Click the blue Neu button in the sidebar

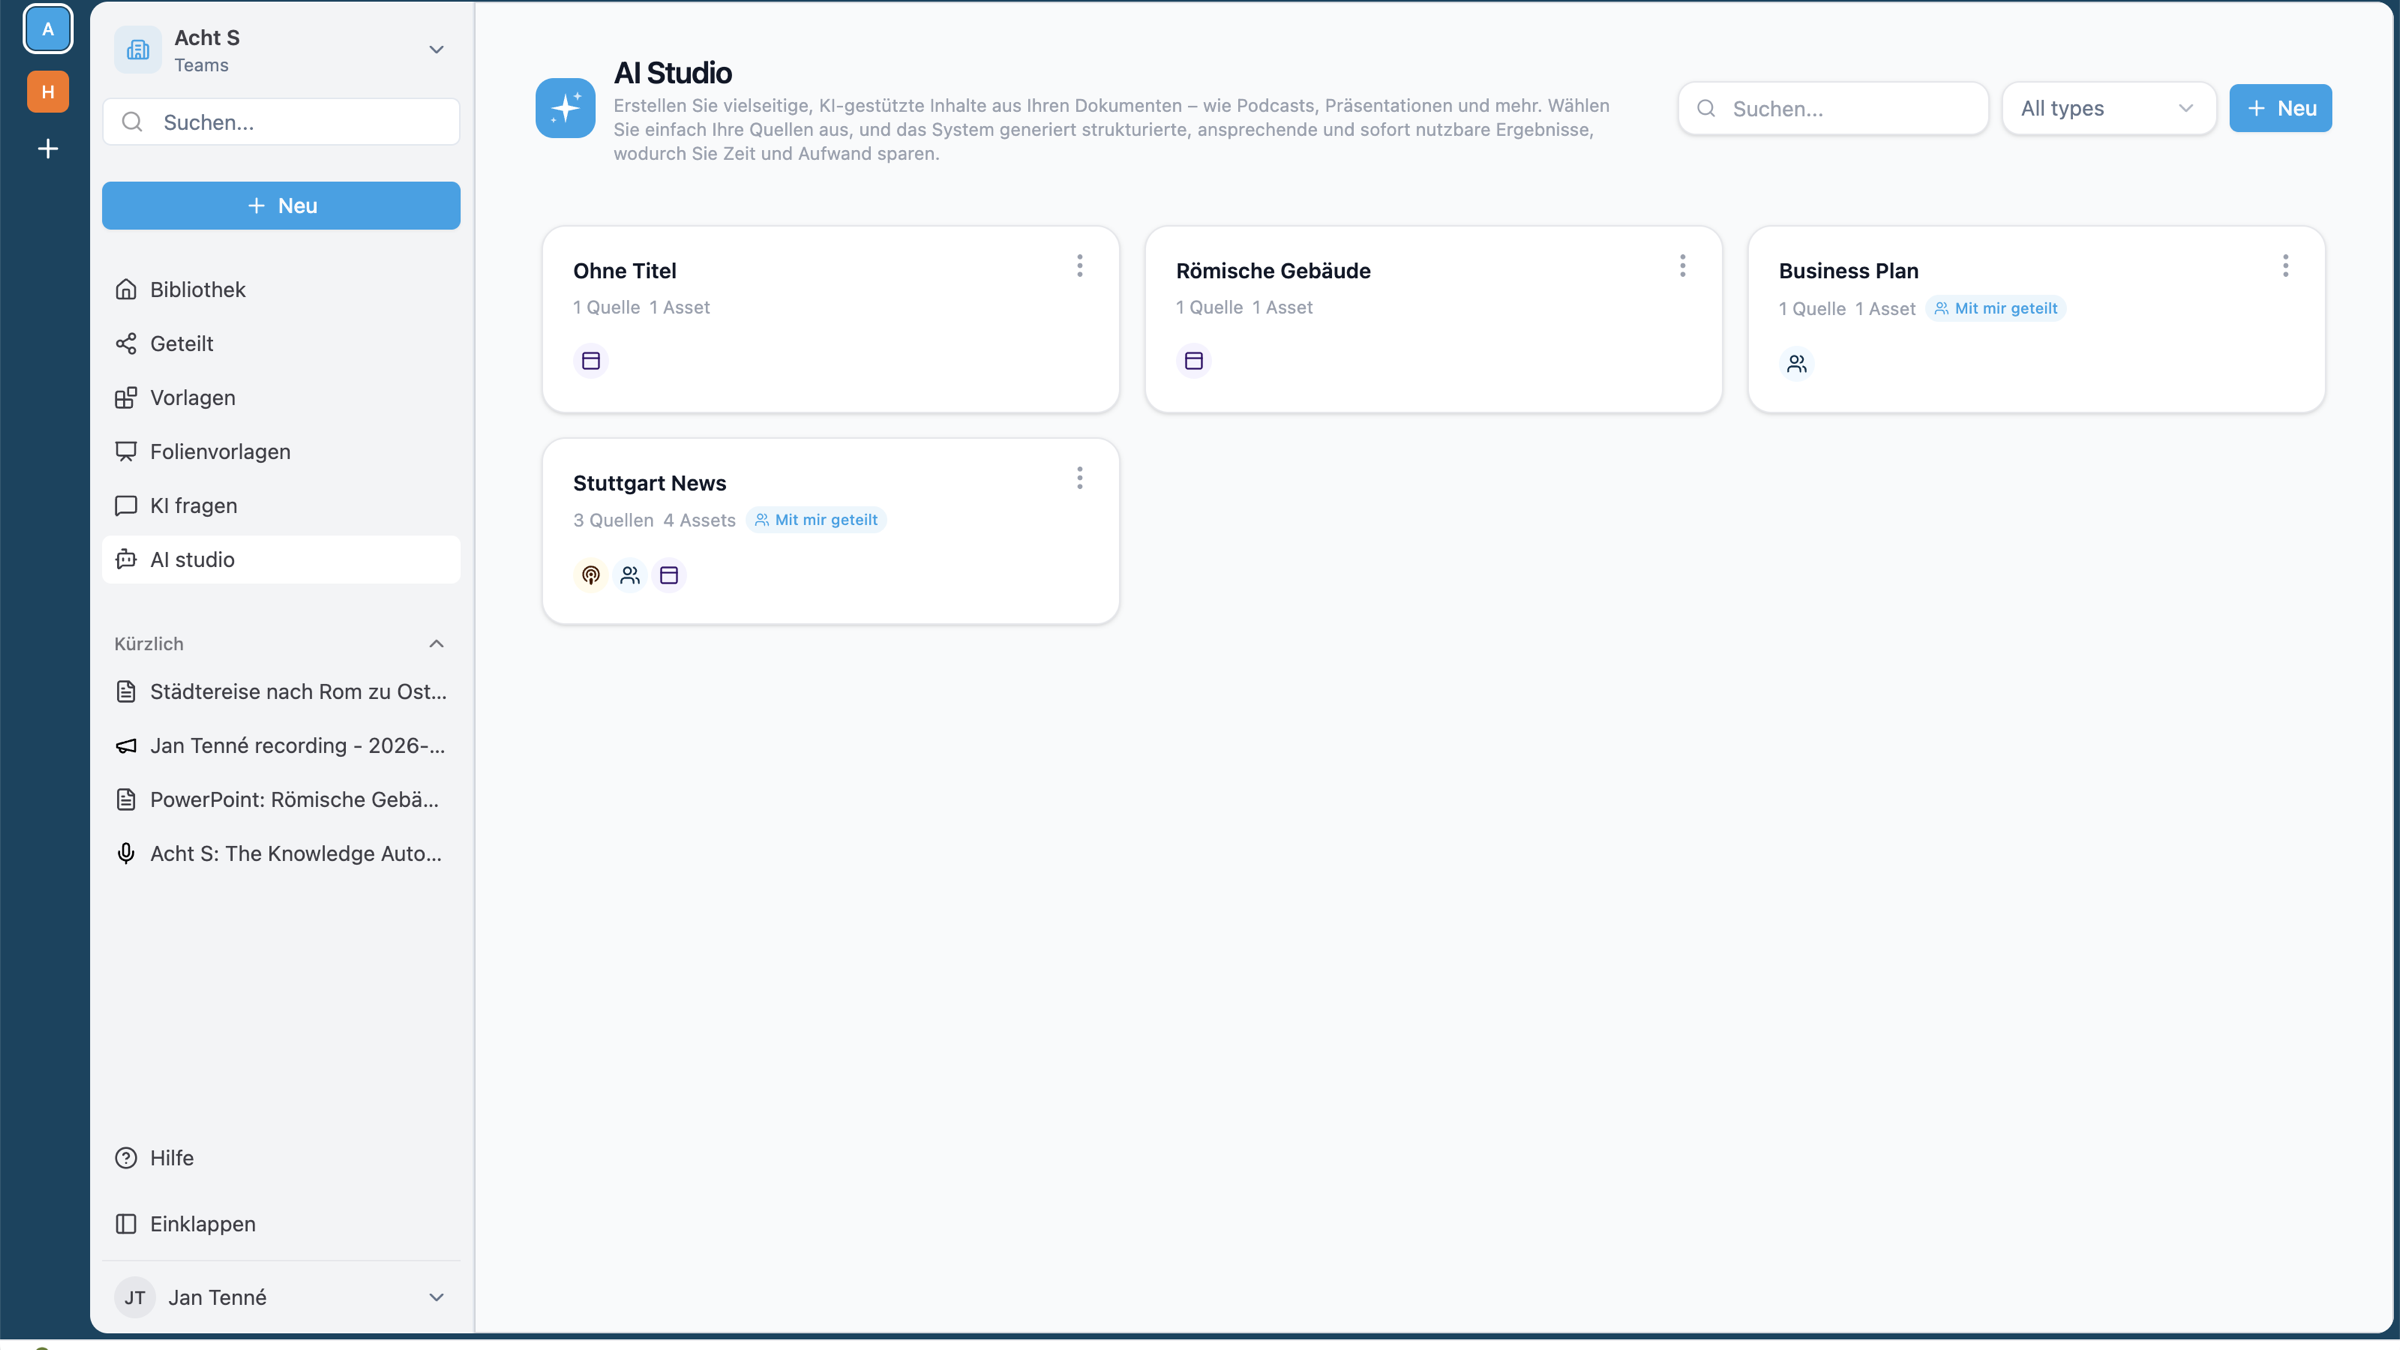point(281,205)
